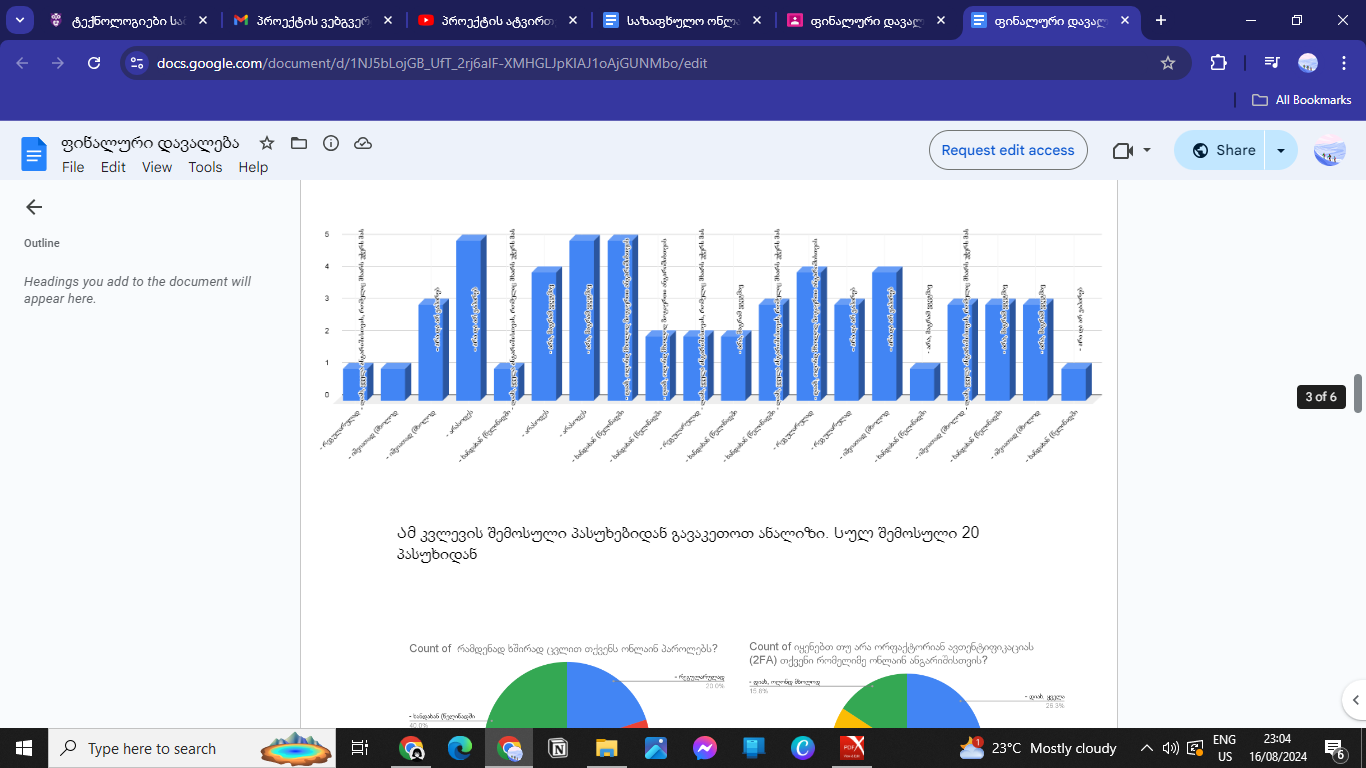This screenshot has height=768, width=1366.
Task: Open the media controls icon in Chrome
Action: coord(1271,63)
